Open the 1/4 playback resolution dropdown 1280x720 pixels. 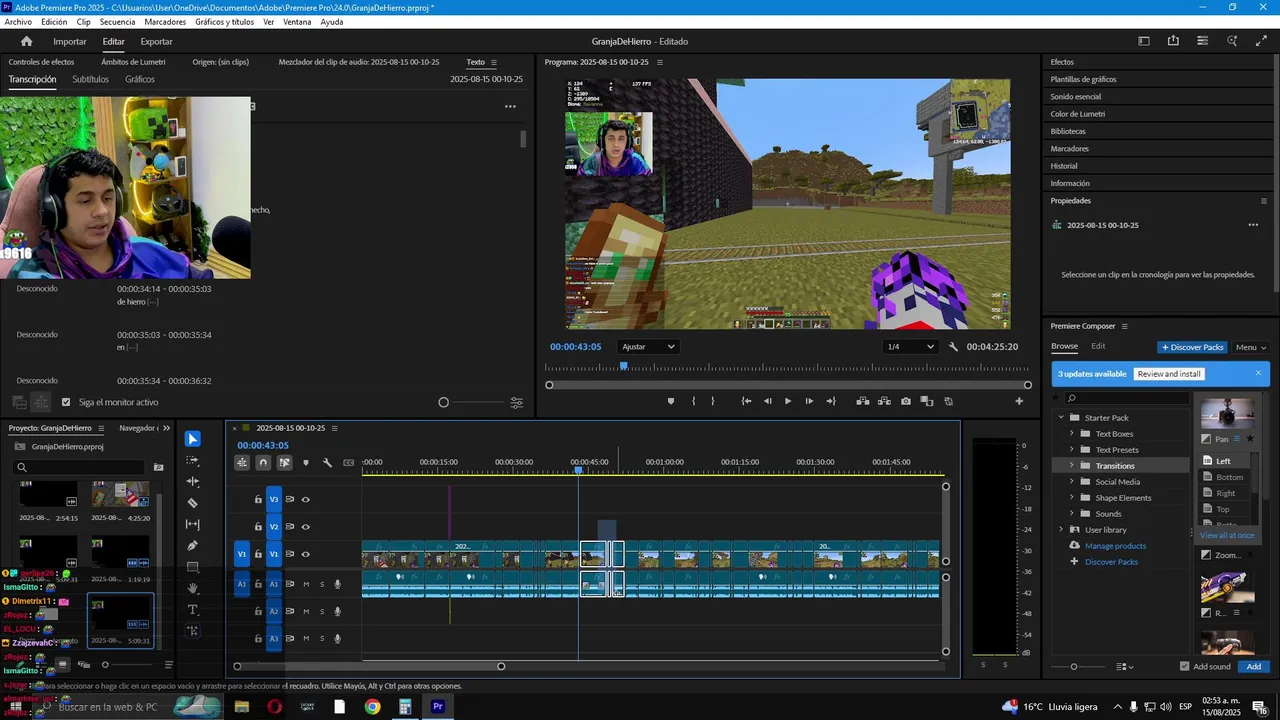click(911, 347)
